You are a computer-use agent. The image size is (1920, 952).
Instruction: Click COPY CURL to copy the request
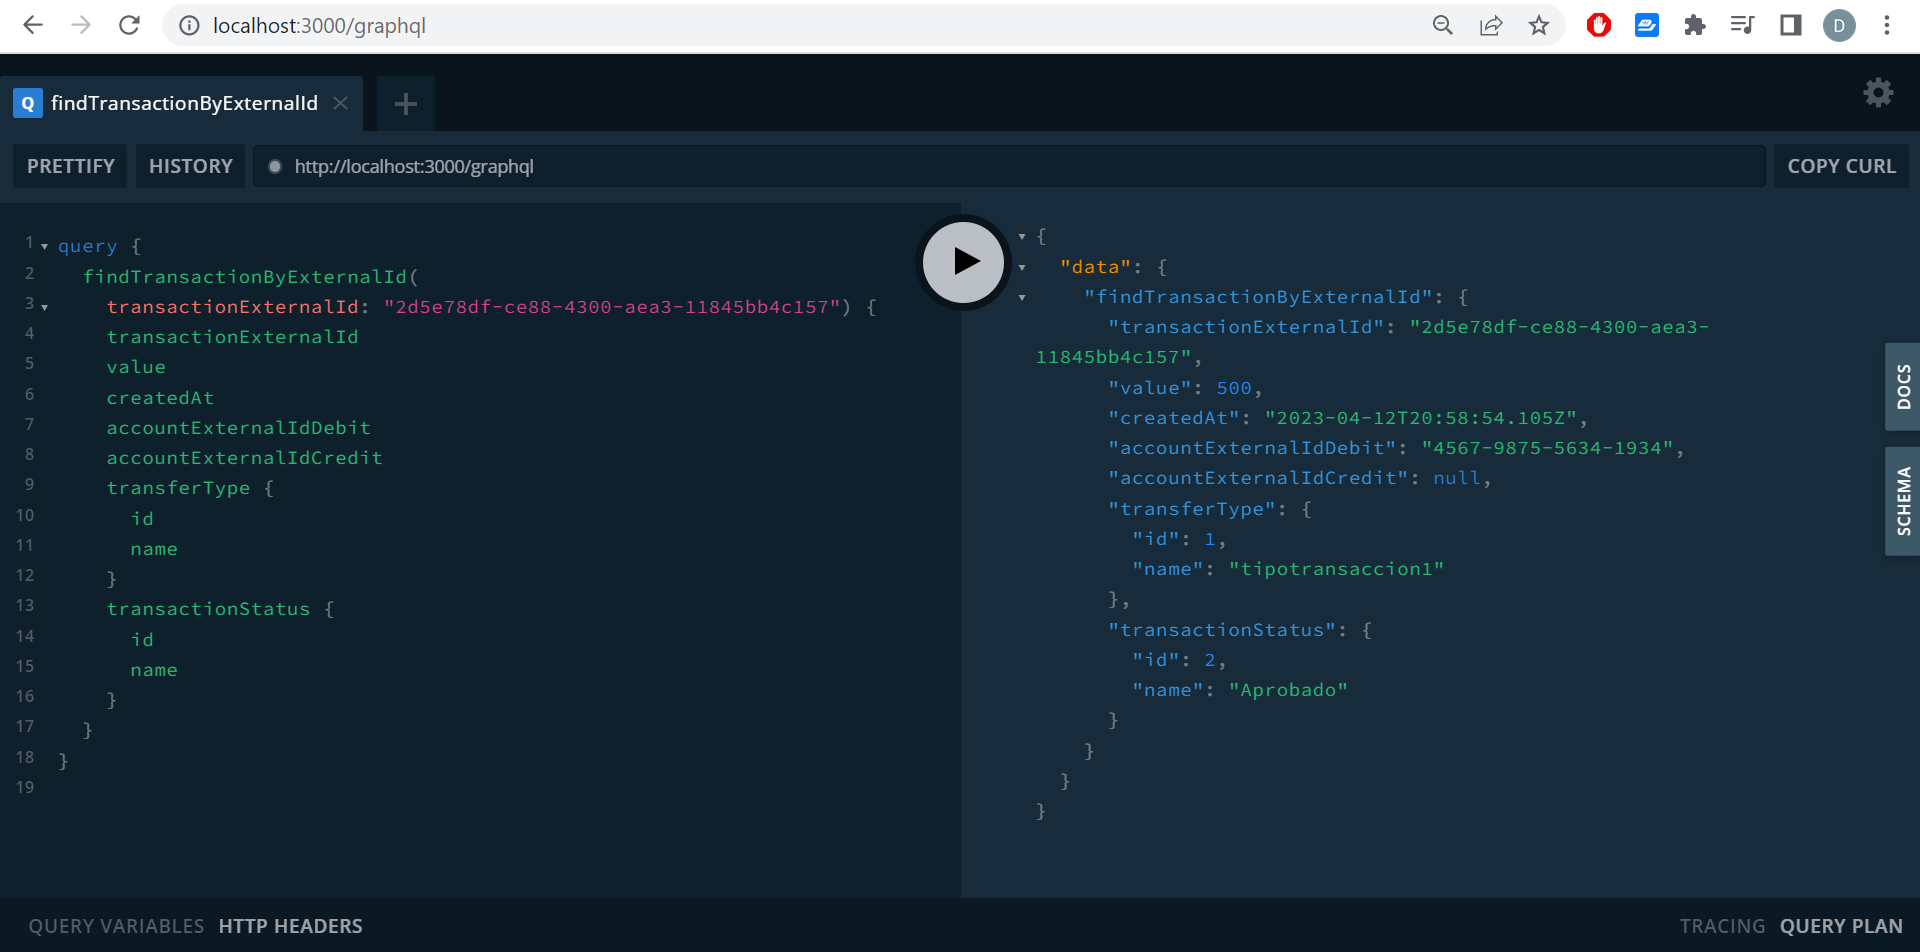tap(1841, 165)
